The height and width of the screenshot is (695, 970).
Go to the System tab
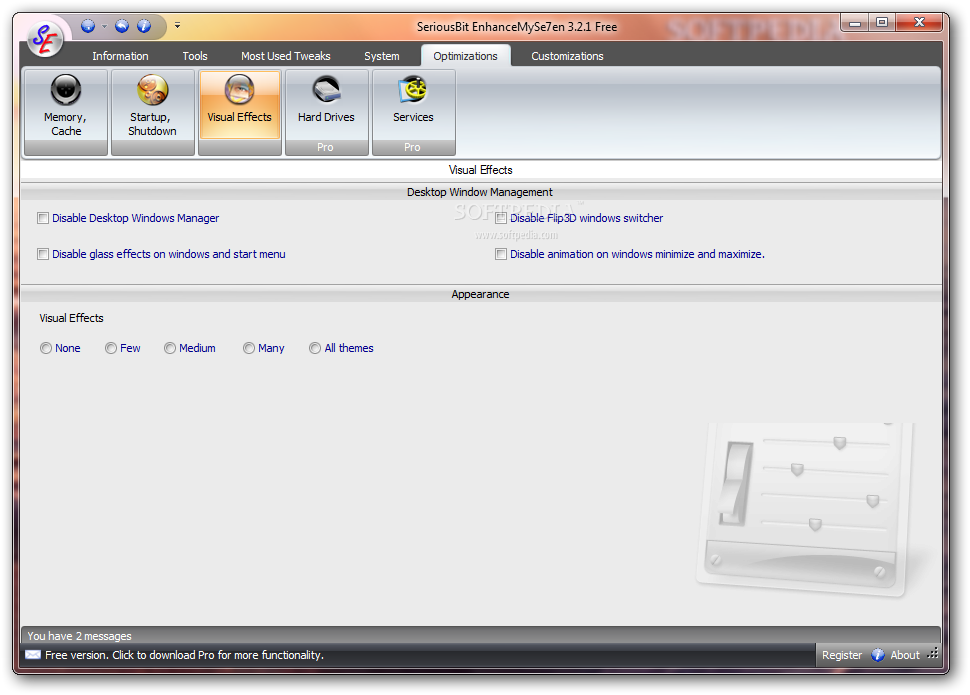point(382,56)
